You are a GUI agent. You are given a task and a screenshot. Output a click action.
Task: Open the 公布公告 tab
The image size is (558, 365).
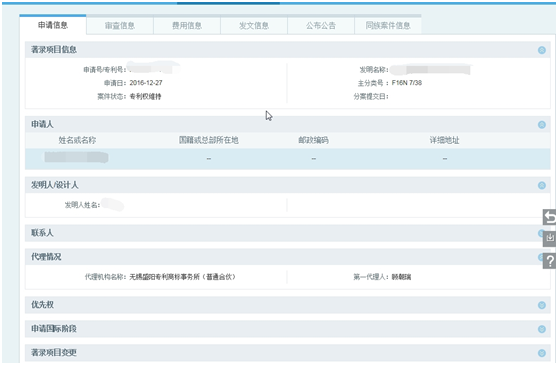point(321,26)
